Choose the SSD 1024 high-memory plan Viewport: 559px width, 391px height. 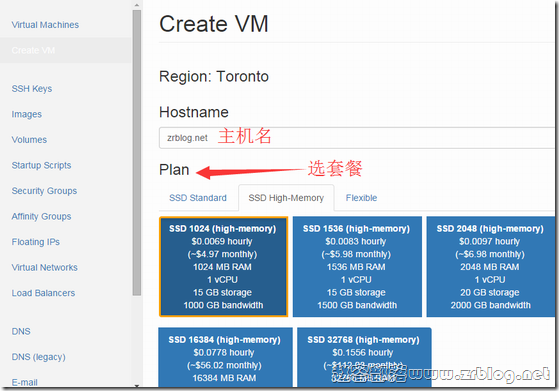pyautogui.click(x=223, y=267)
